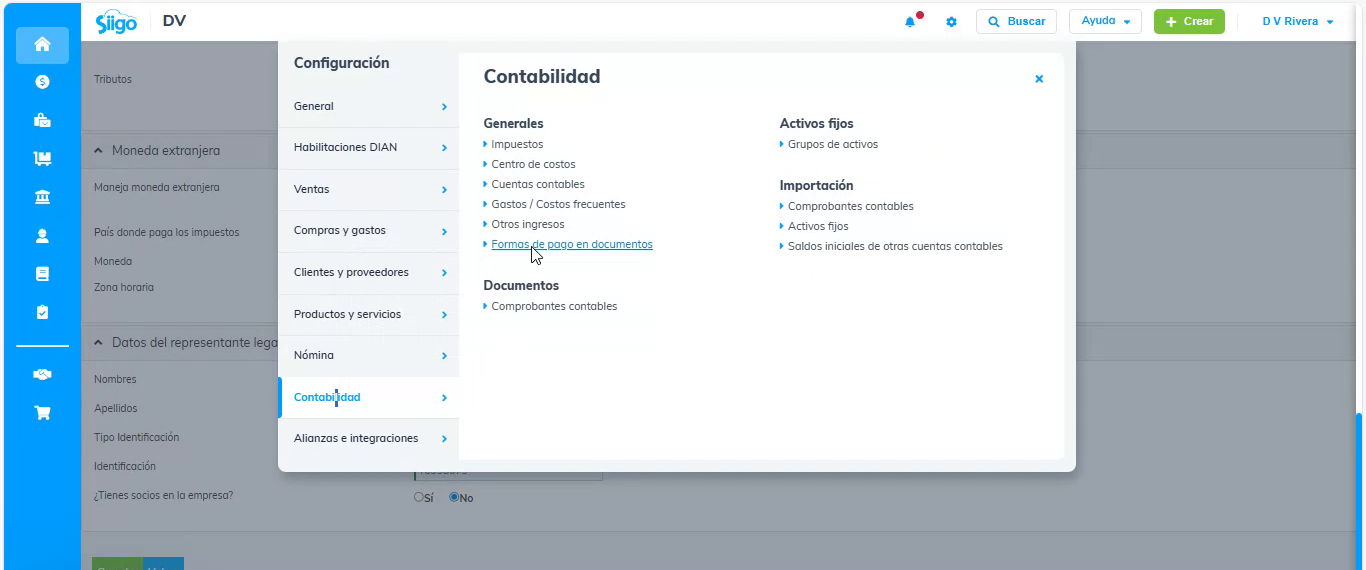Screen dimensions: 1366x570
Task: Open the Impuestos link
Action: [517, 144]
